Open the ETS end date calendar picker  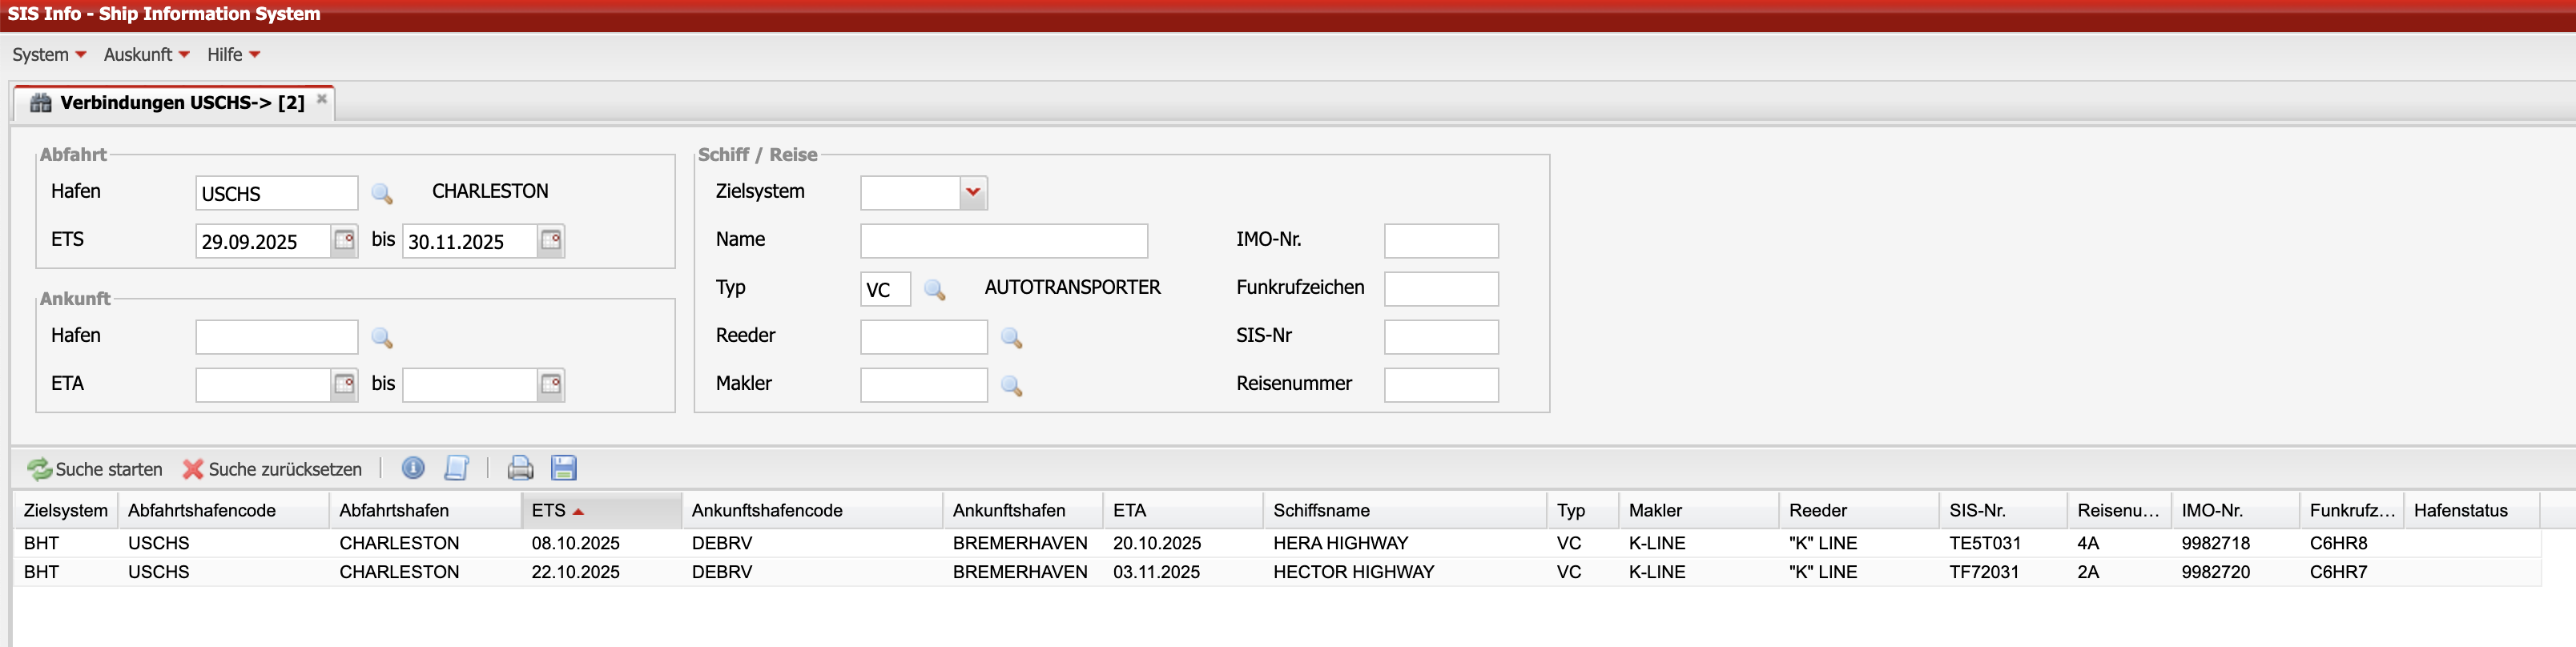point(550,241)
